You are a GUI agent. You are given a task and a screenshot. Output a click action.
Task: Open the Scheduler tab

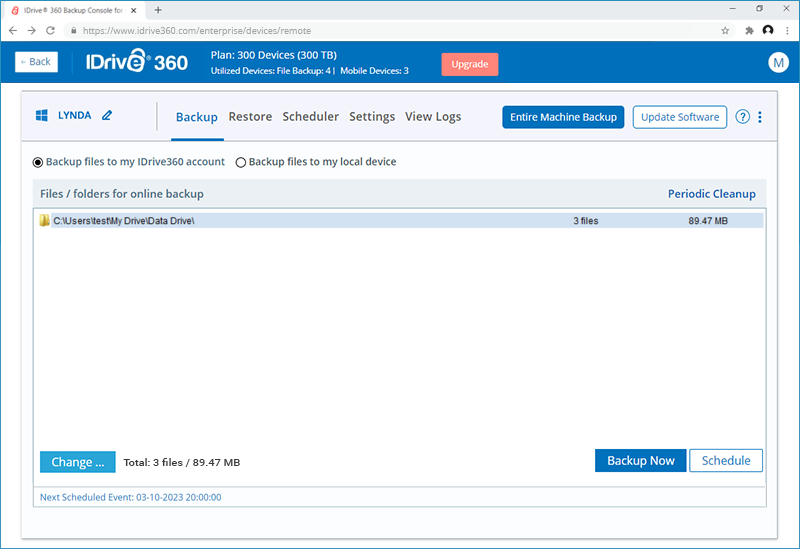coord(311,116)
